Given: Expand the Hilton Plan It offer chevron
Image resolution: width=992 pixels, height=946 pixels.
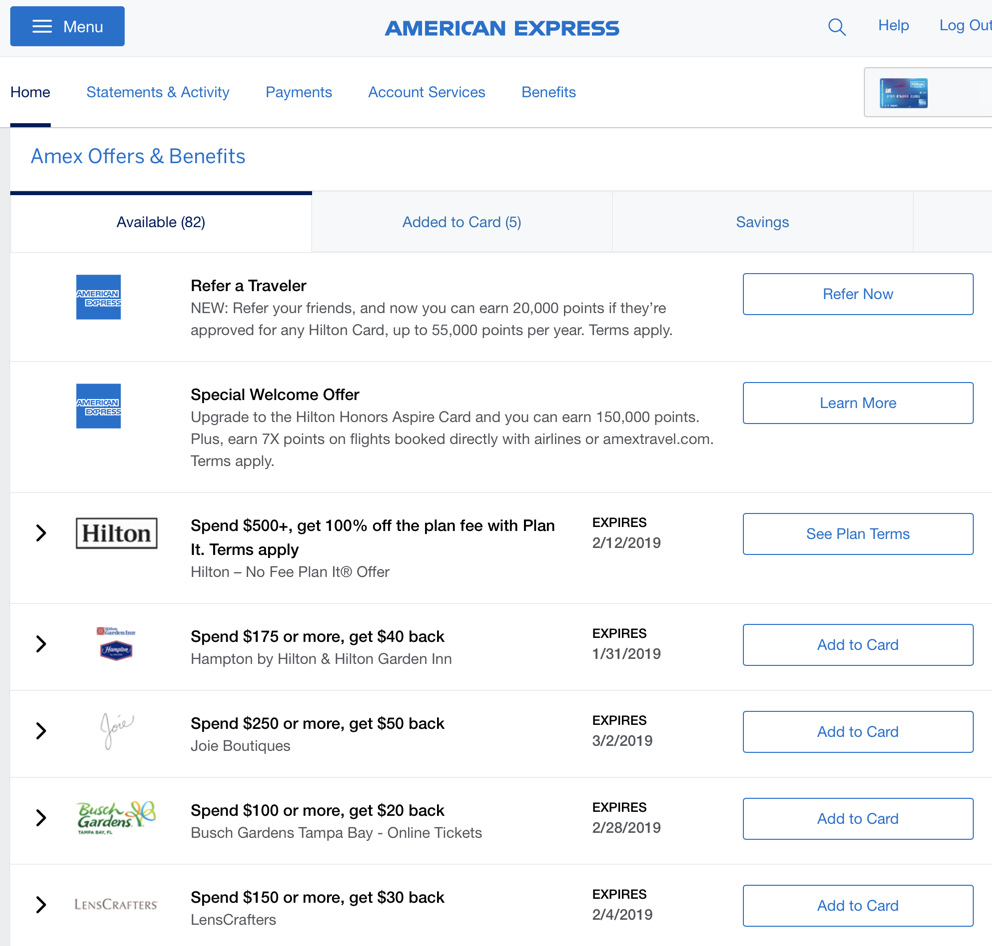Looking at the screenshot, I should pos(41,533).
